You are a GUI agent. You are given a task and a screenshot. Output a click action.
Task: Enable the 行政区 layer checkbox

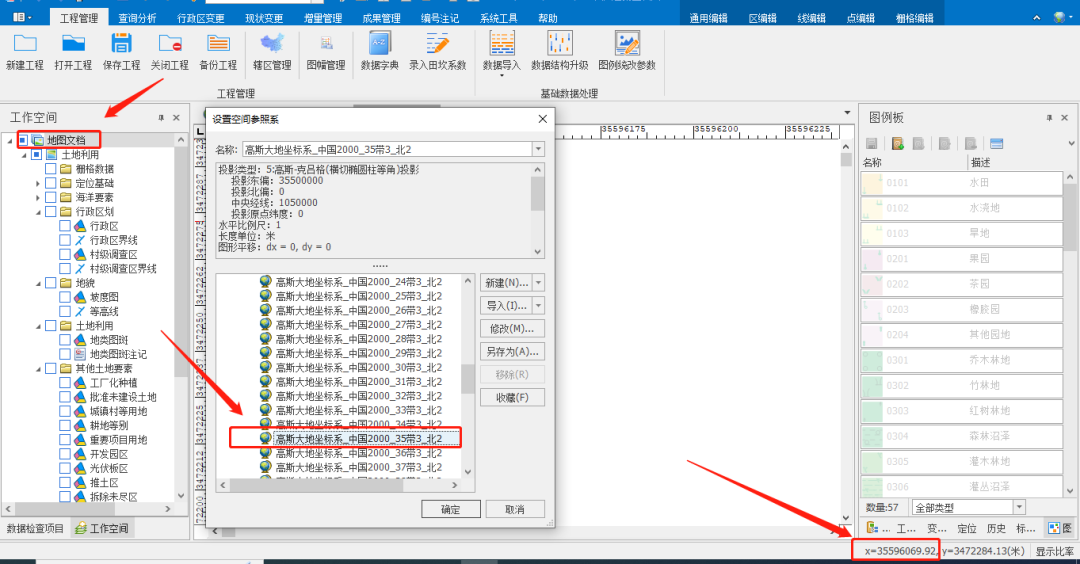(x=65, y=226)
